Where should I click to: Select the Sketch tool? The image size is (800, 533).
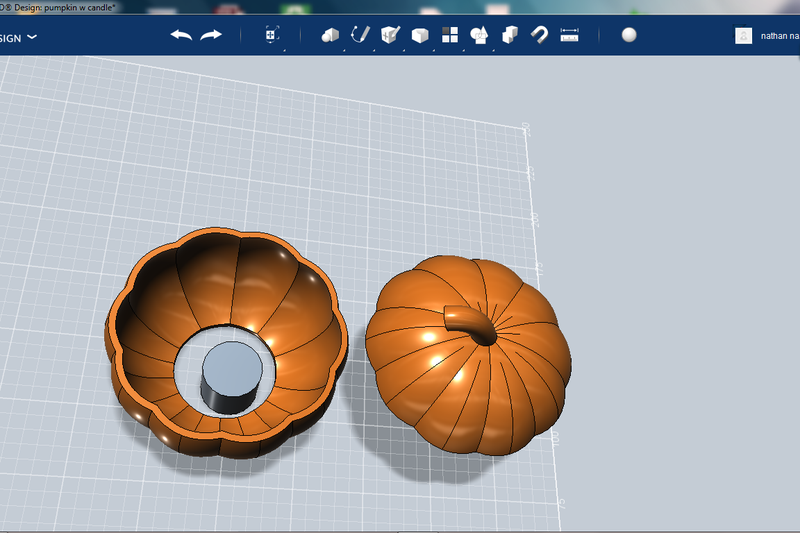[360, 35]
